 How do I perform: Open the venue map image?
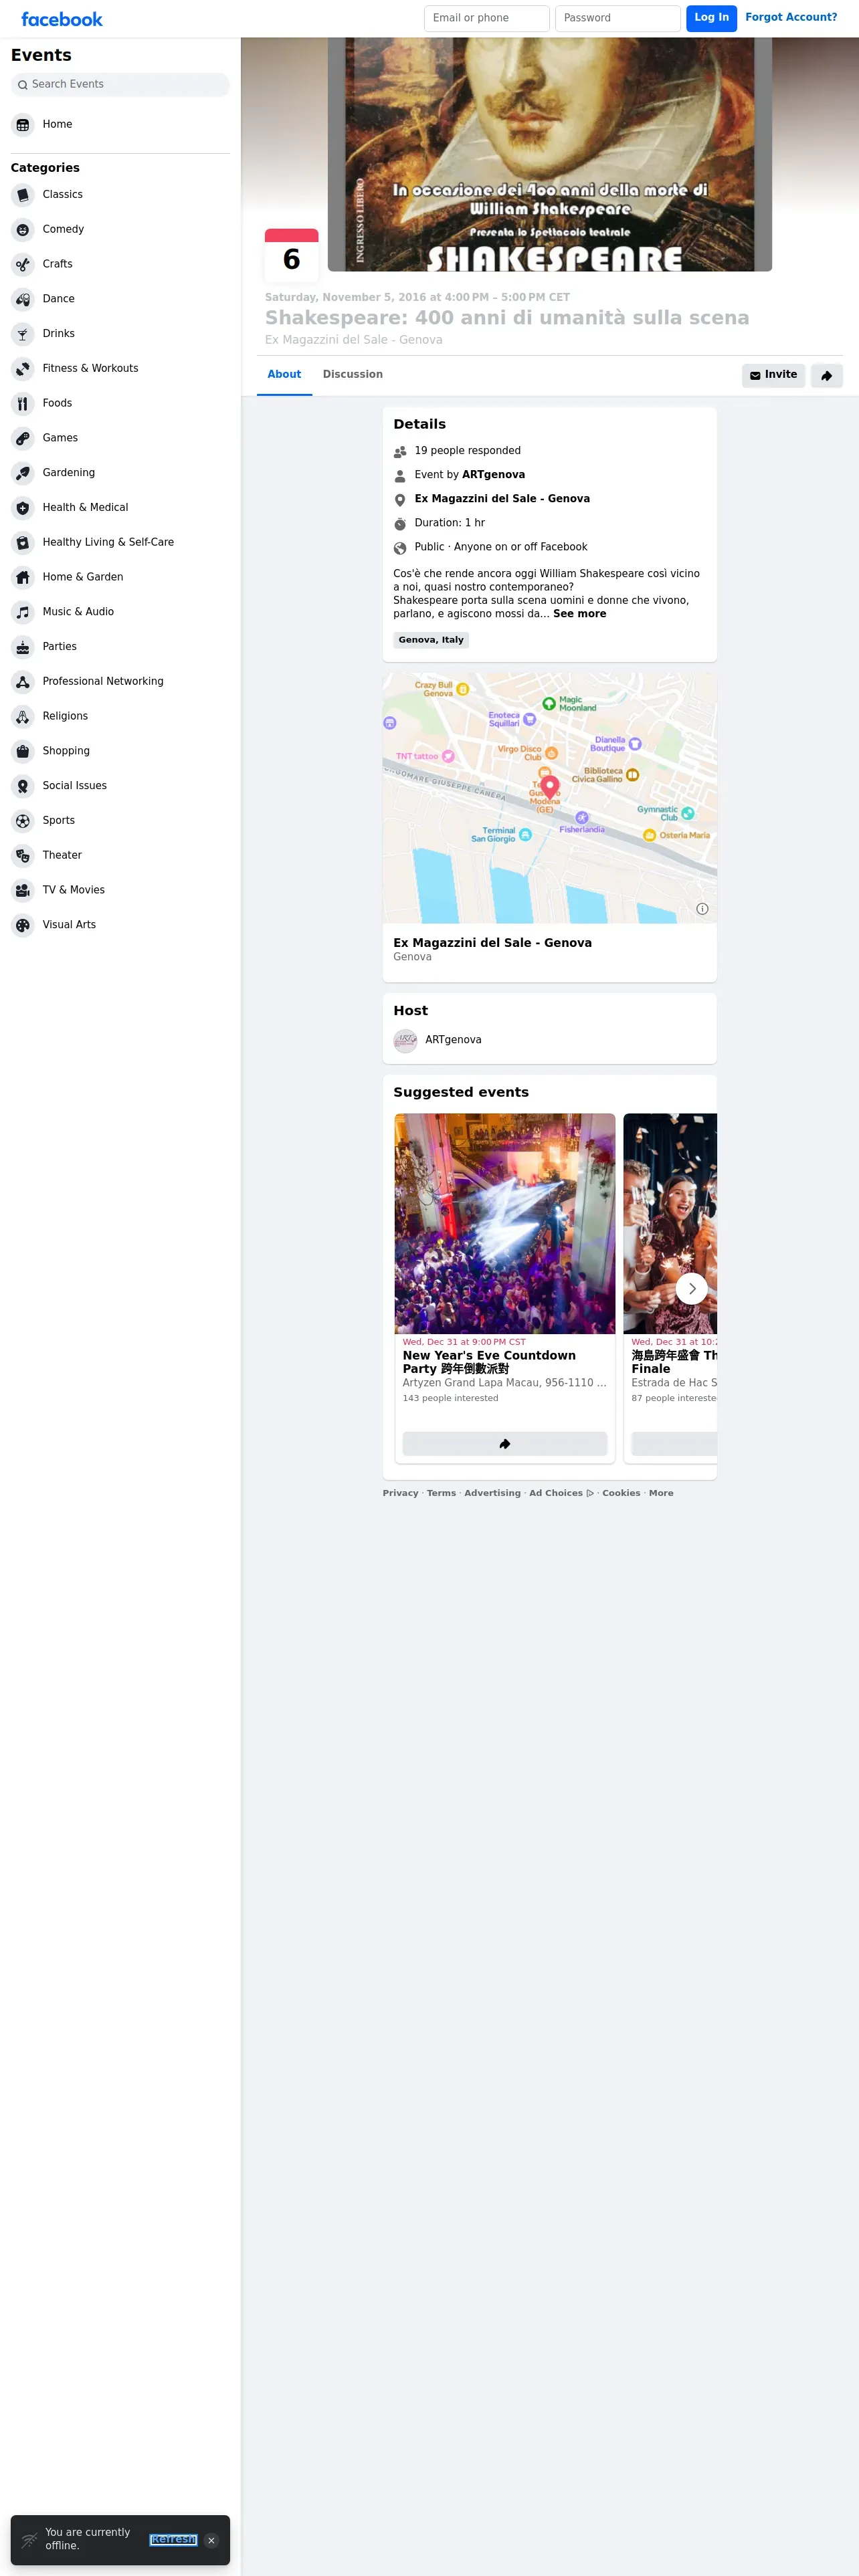pyautogui.click(x=550, y=798)
